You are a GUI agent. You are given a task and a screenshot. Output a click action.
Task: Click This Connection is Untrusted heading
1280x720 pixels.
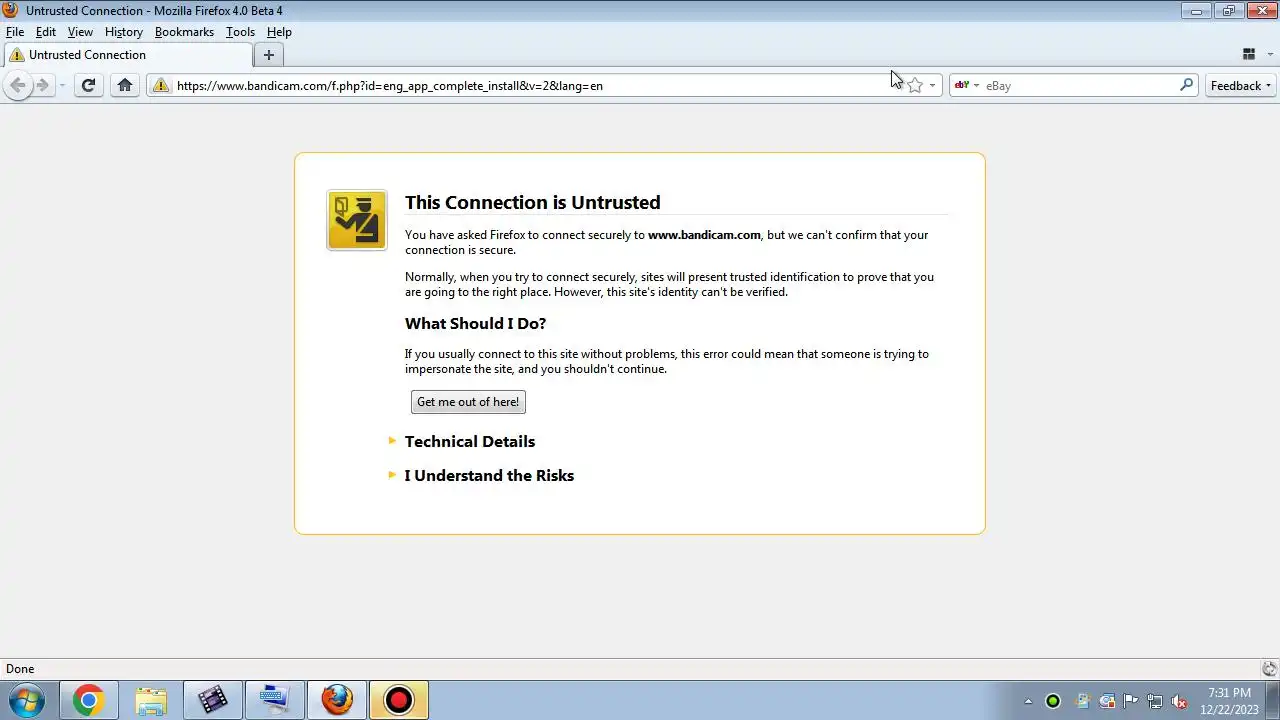click(532, 202)
